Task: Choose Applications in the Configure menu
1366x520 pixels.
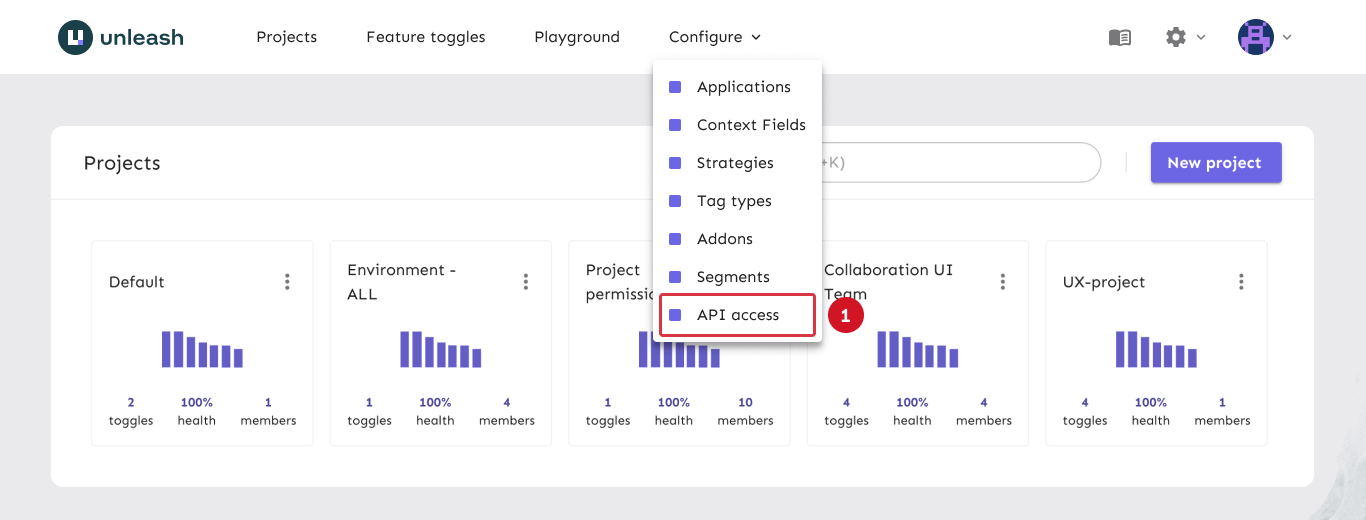Action: pos(743,87)
